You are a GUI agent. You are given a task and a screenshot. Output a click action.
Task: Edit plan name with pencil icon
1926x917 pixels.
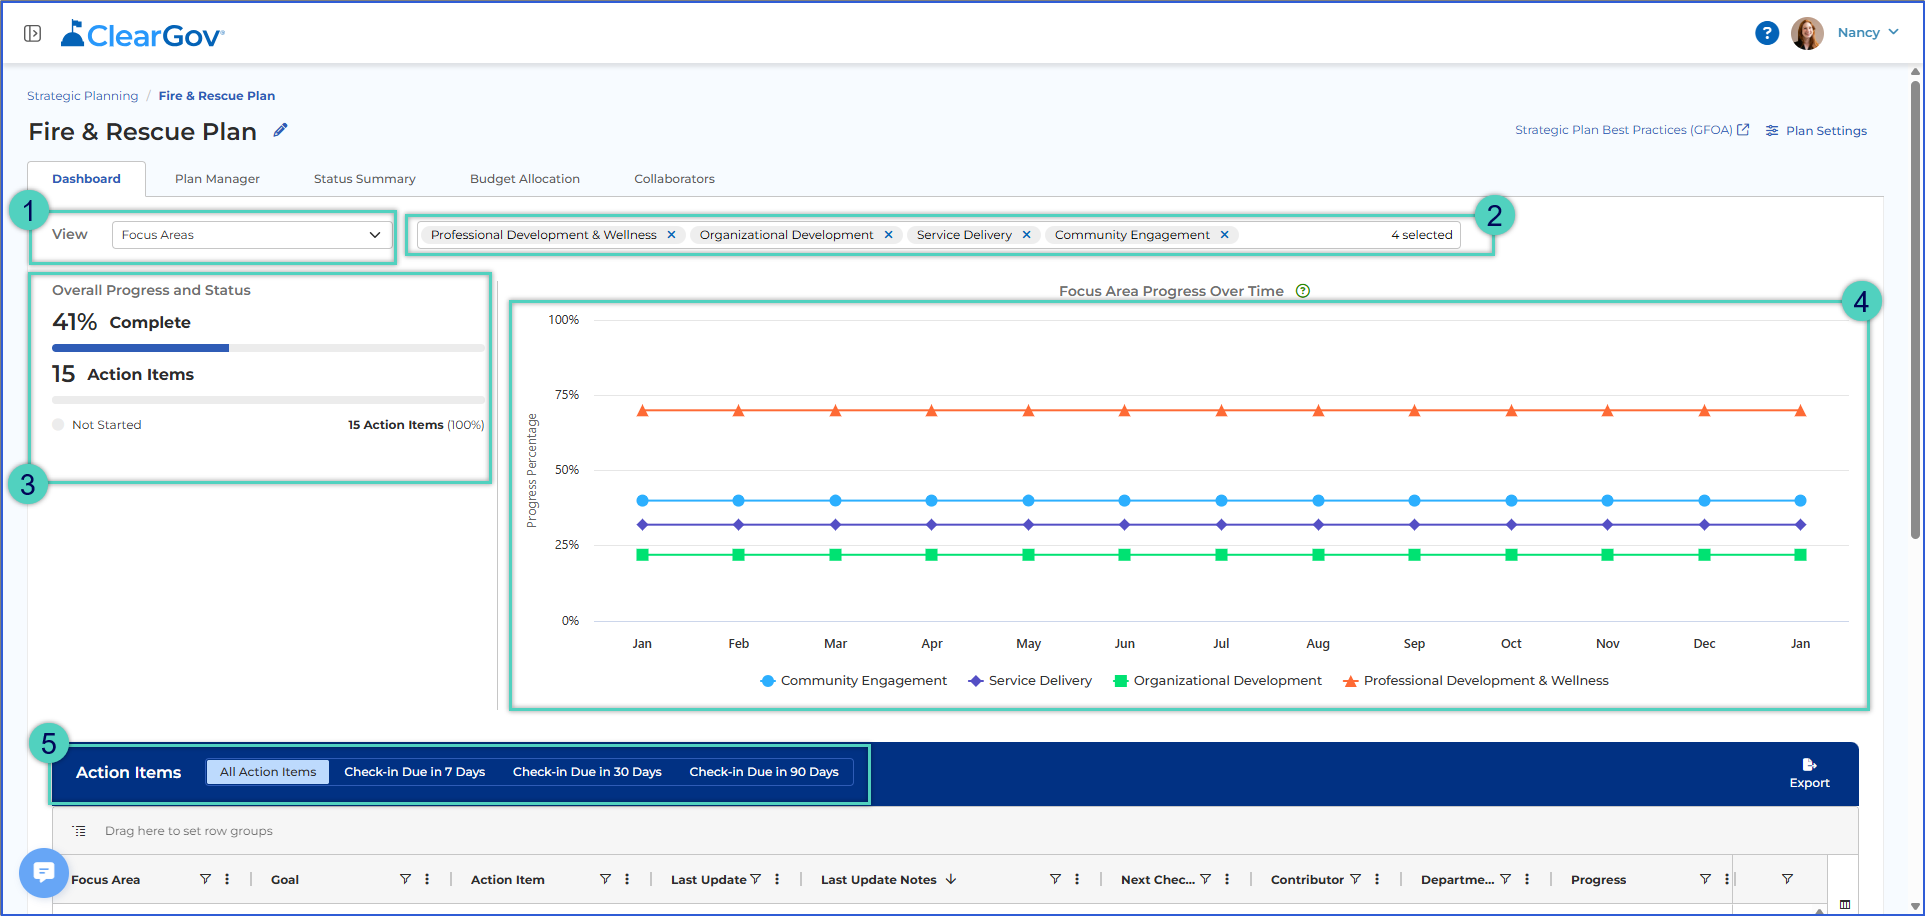click(x=281, y=130)
